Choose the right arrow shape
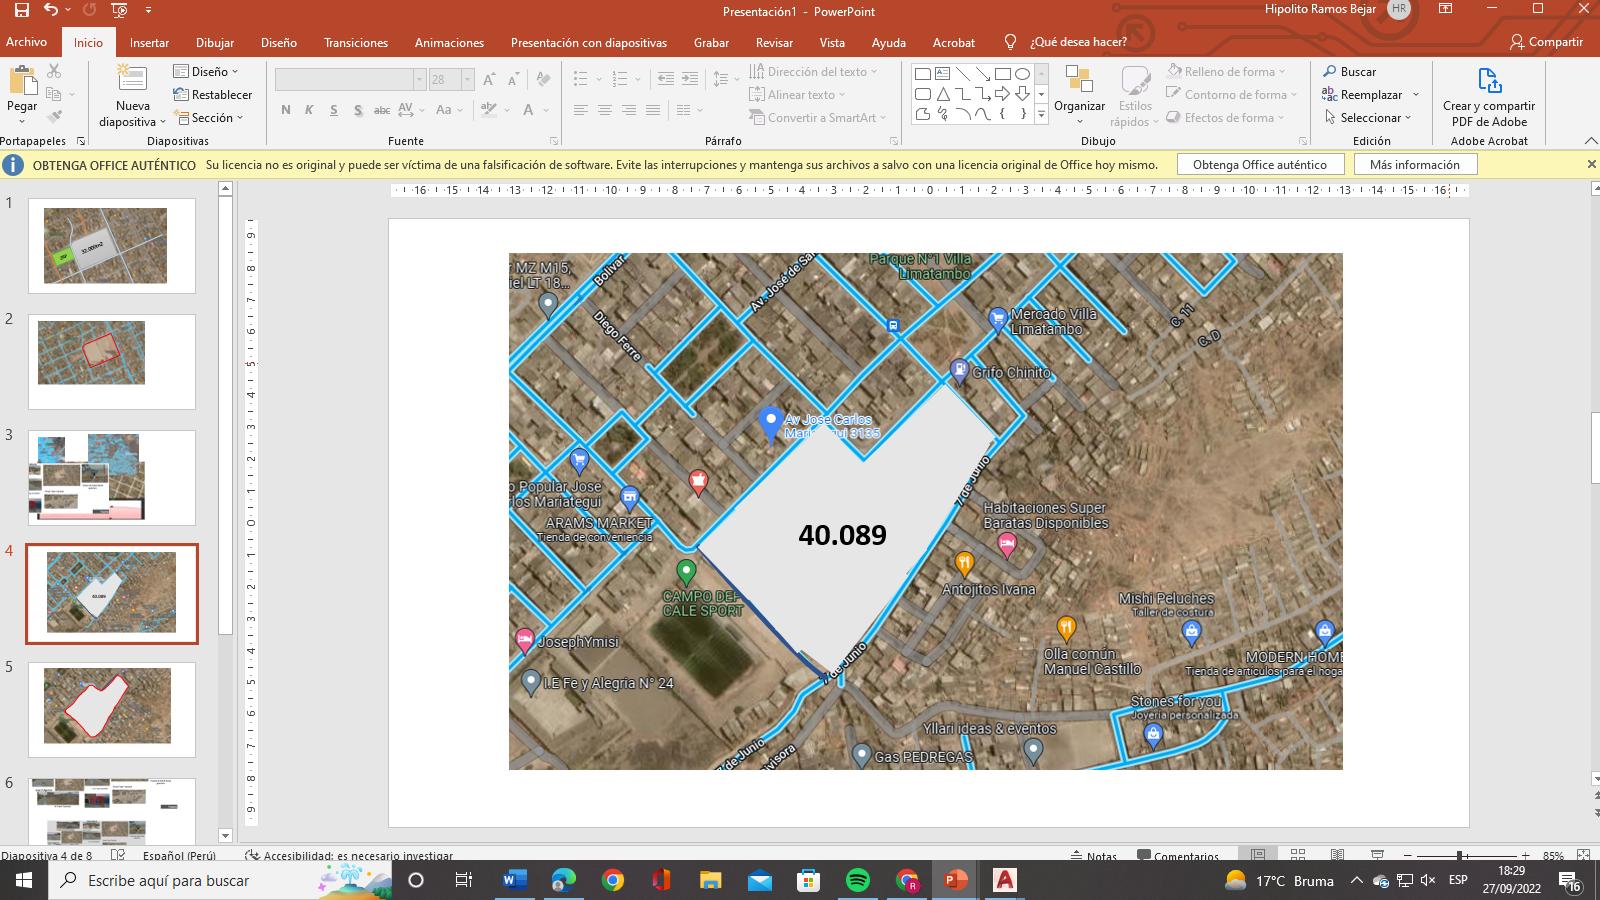Screen dimensions: 1600x900 [x=1003, y=94]
